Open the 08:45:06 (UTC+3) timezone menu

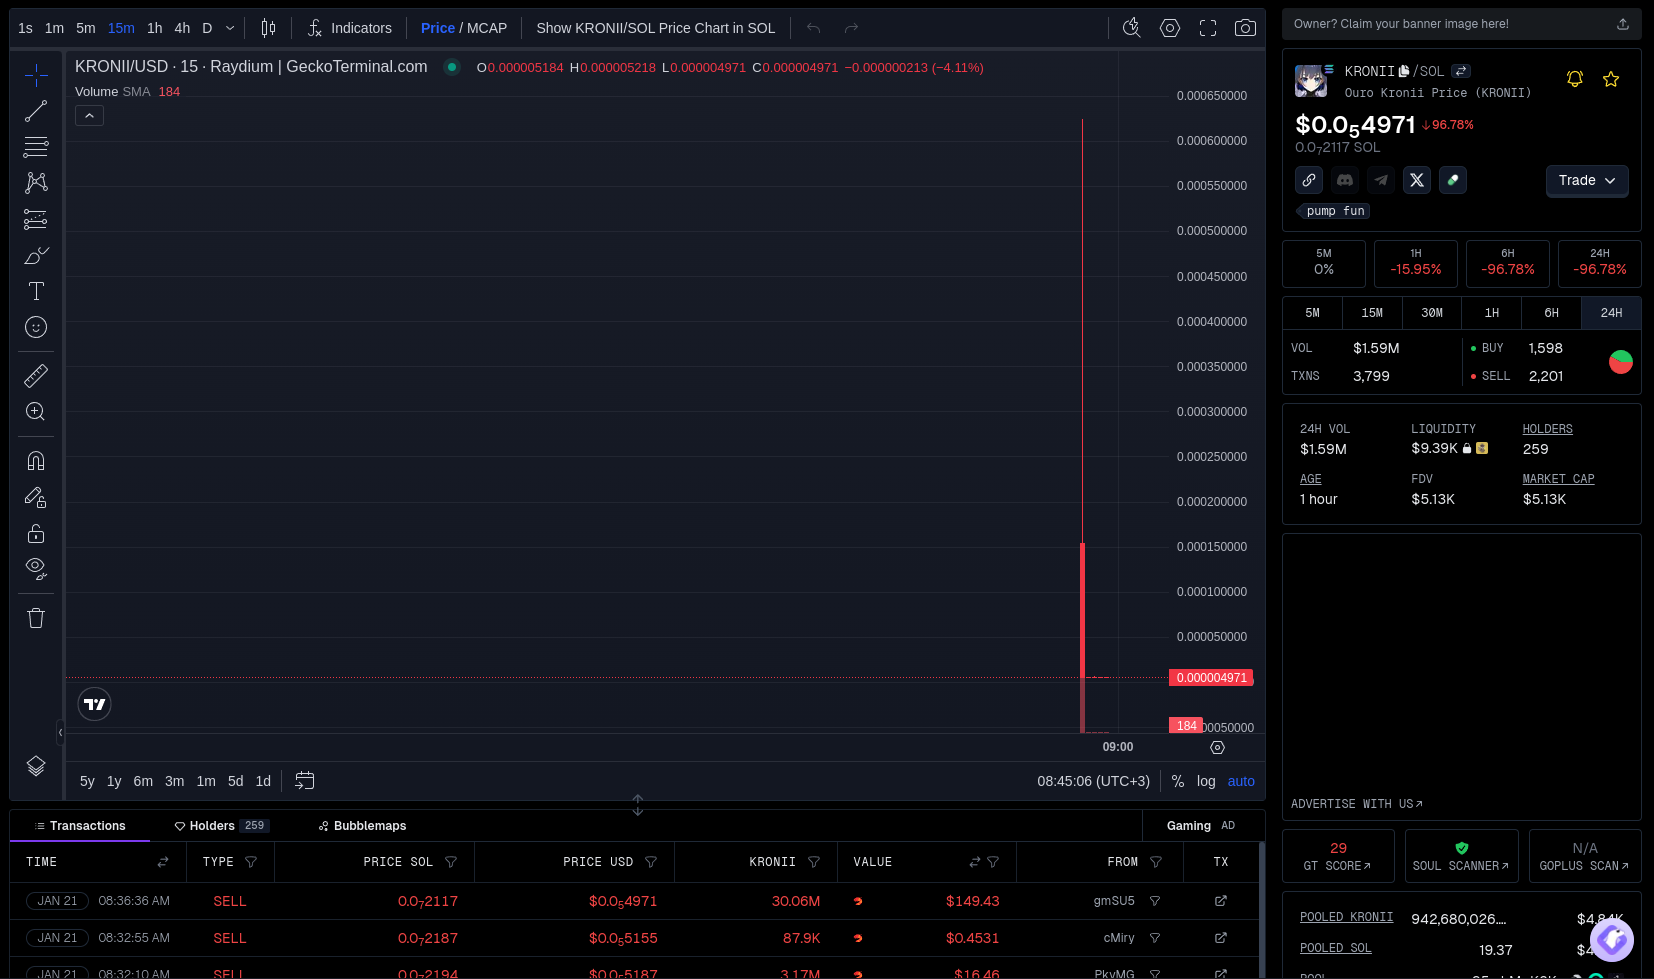[x=1093, y=781]
